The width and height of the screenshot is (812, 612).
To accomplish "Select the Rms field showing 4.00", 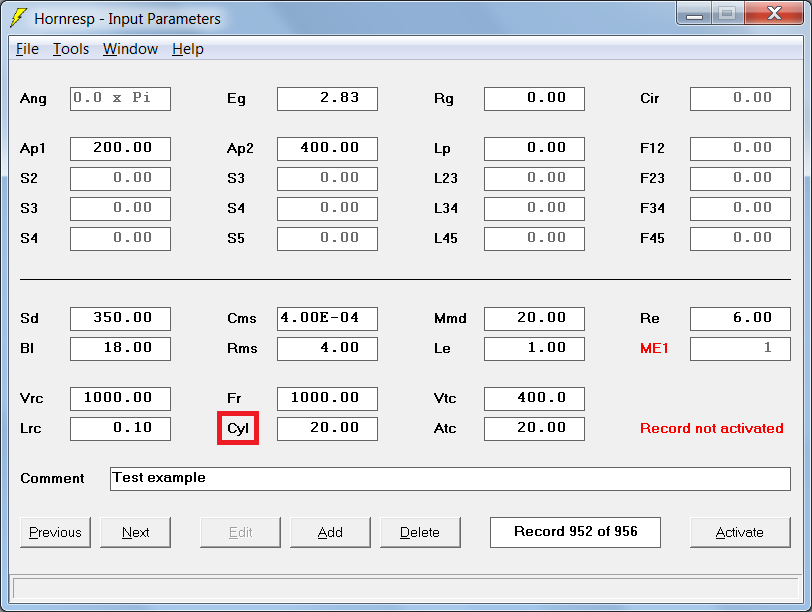I will [327, 348].
